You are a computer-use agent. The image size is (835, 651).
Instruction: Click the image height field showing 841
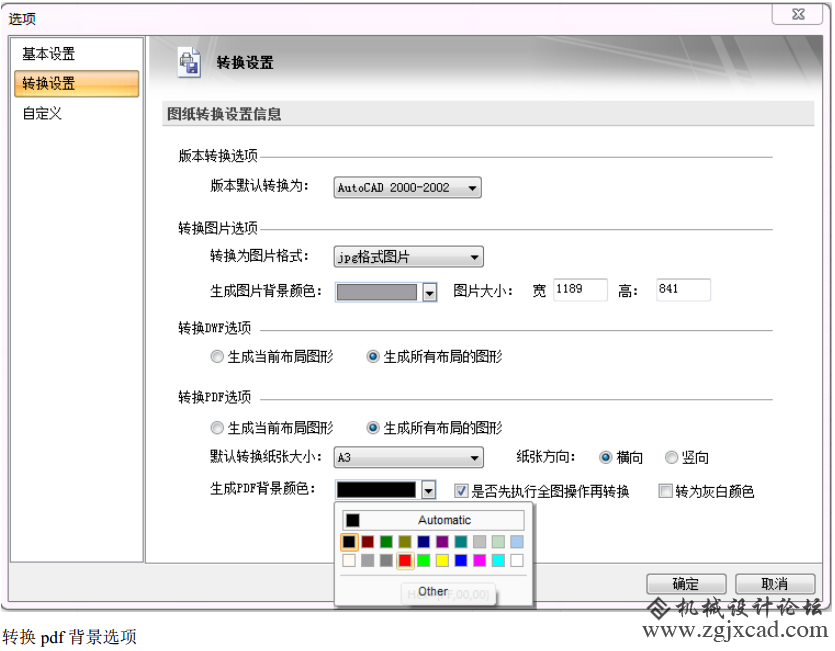click(683, 290)
